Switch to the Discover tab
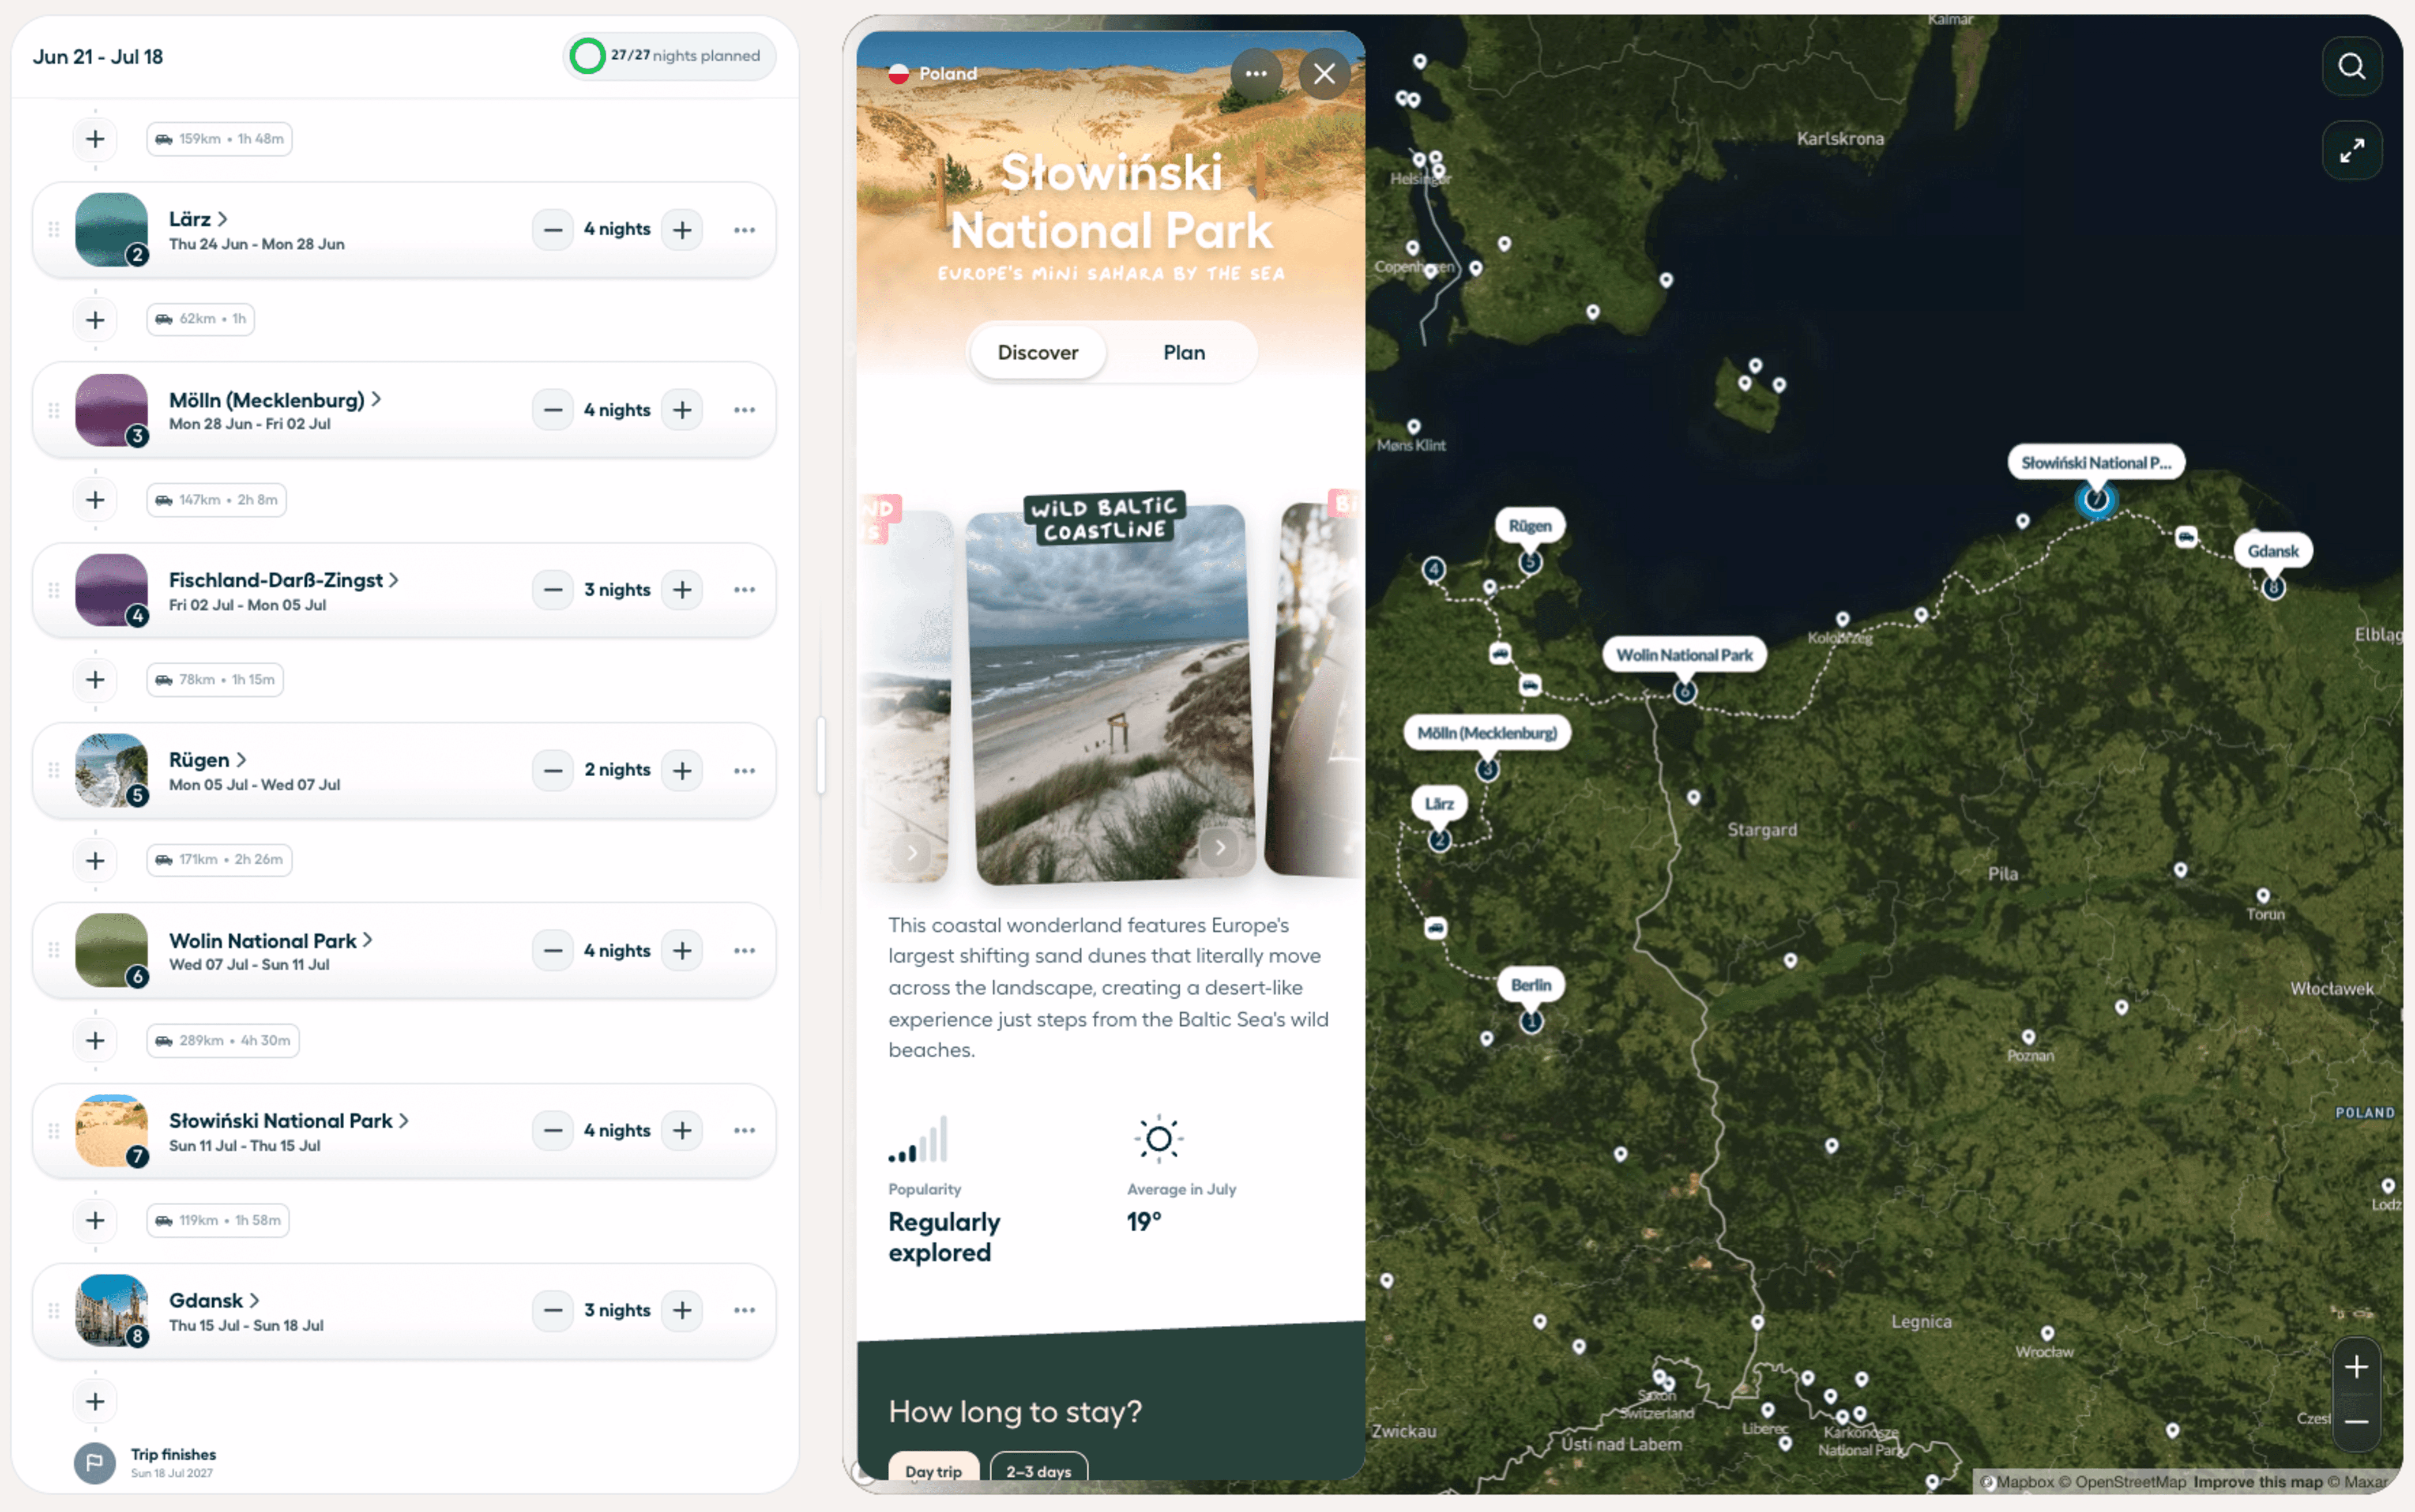Viewport: 2415px width, 1512px height. pos(1038,352)
